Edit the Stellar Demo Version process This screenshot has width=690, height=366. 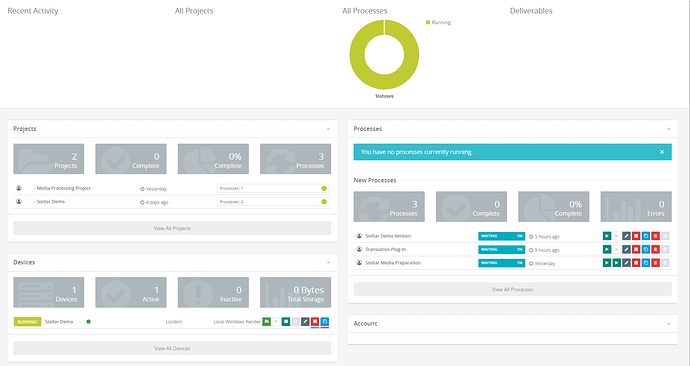point(626,236)
